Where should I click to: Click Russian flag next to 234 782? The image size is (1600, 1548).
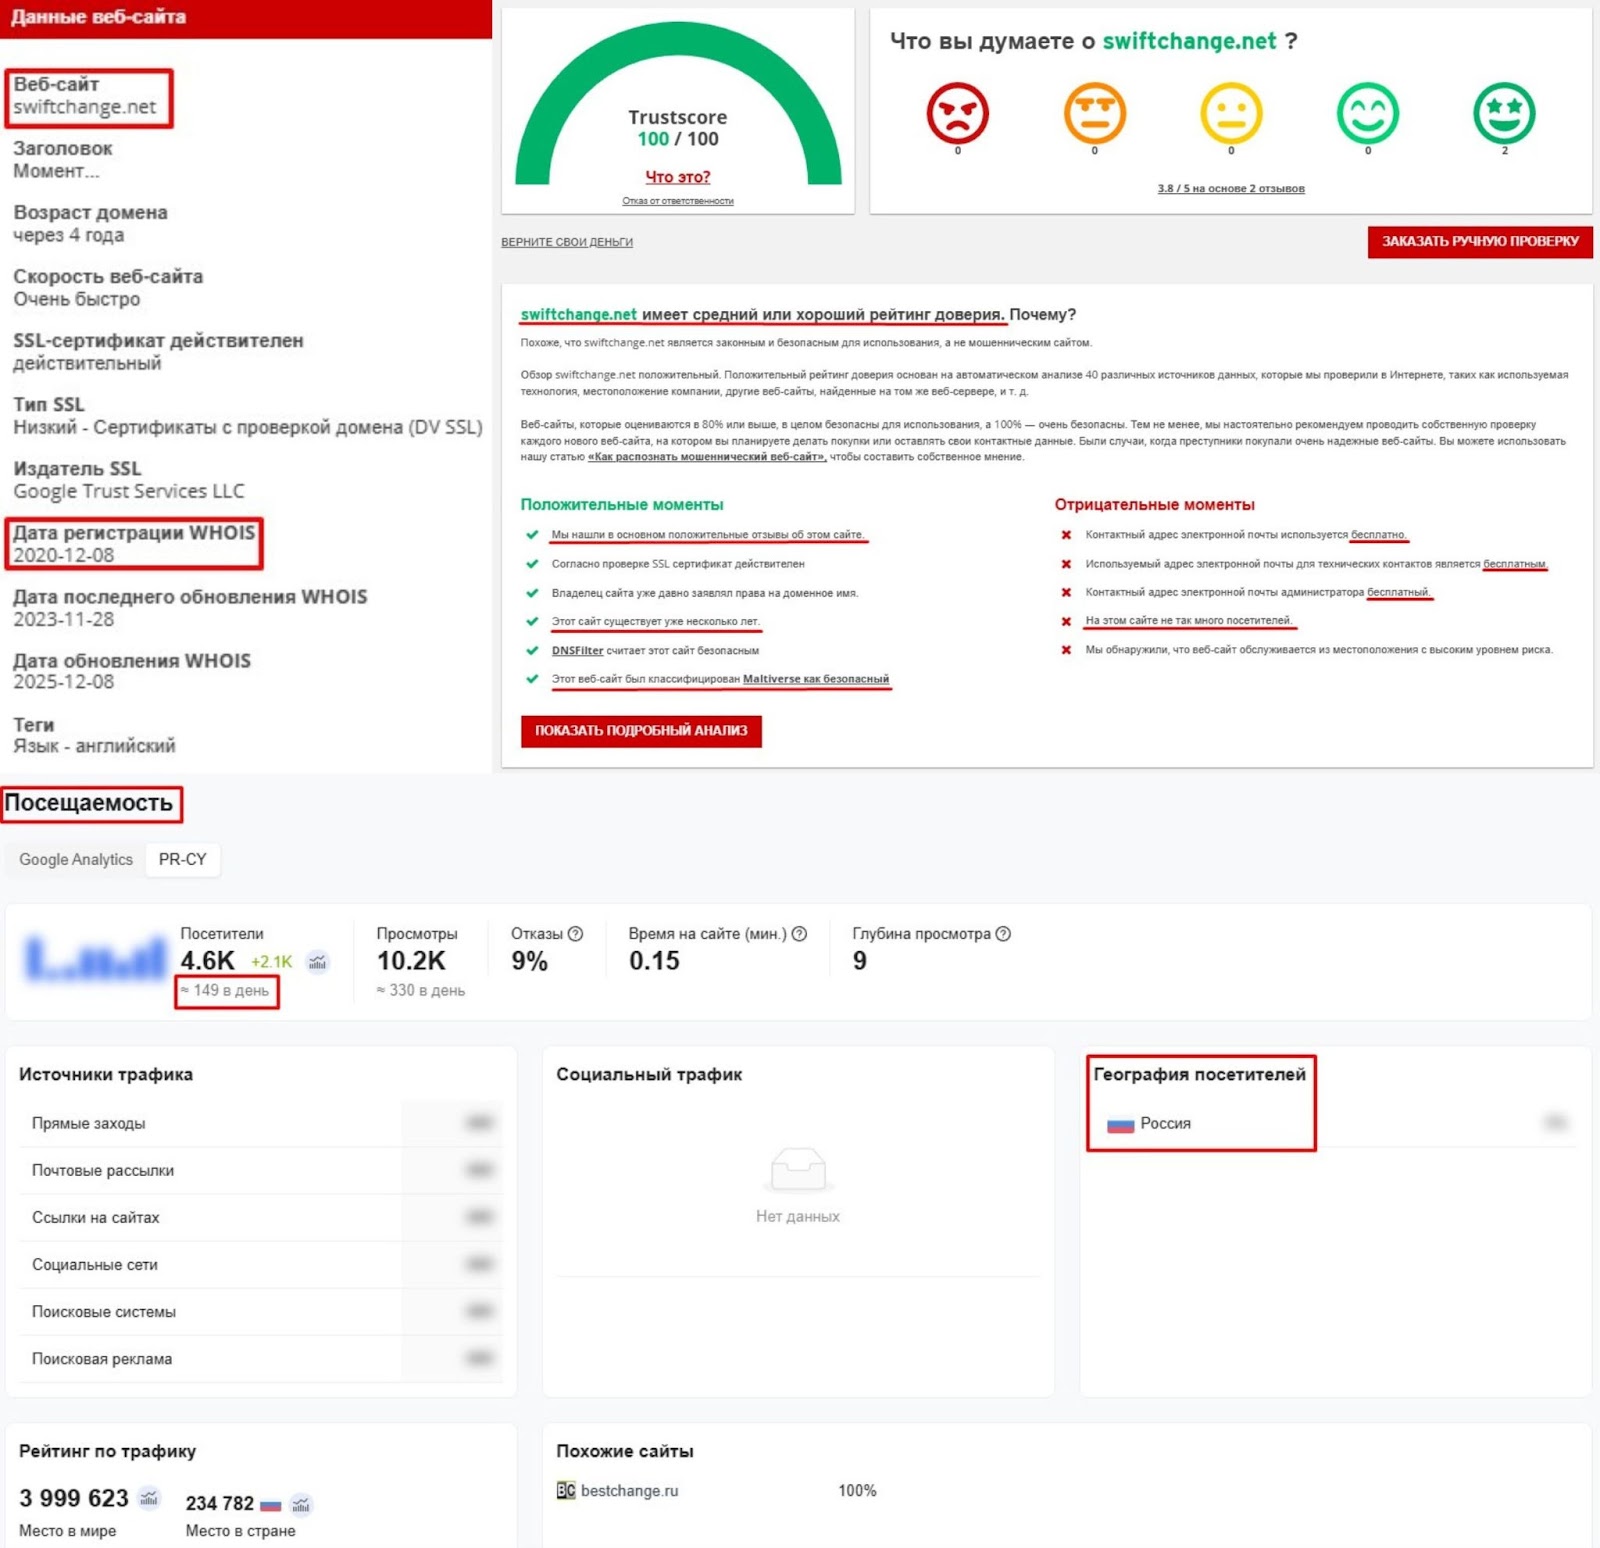point(270,1504)
